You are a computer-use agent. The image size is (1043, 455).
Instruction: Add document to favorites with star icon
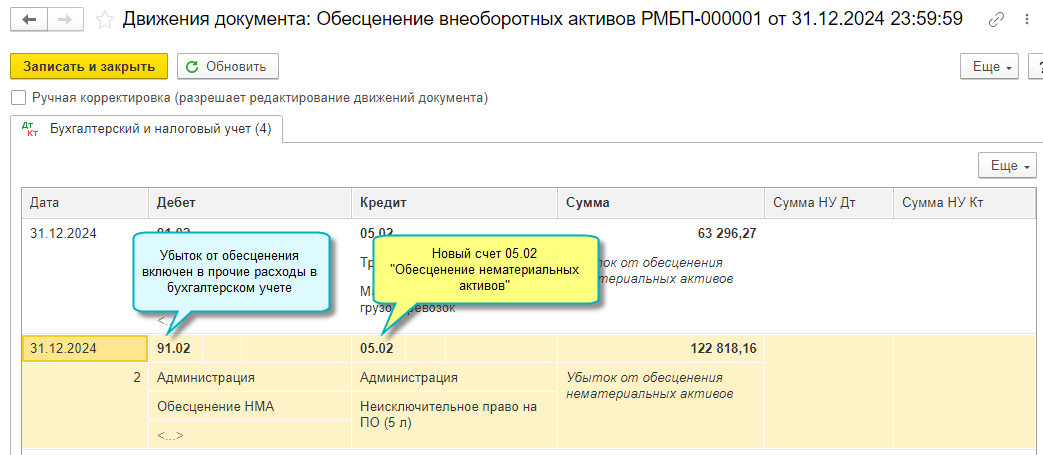pos(105,20)
